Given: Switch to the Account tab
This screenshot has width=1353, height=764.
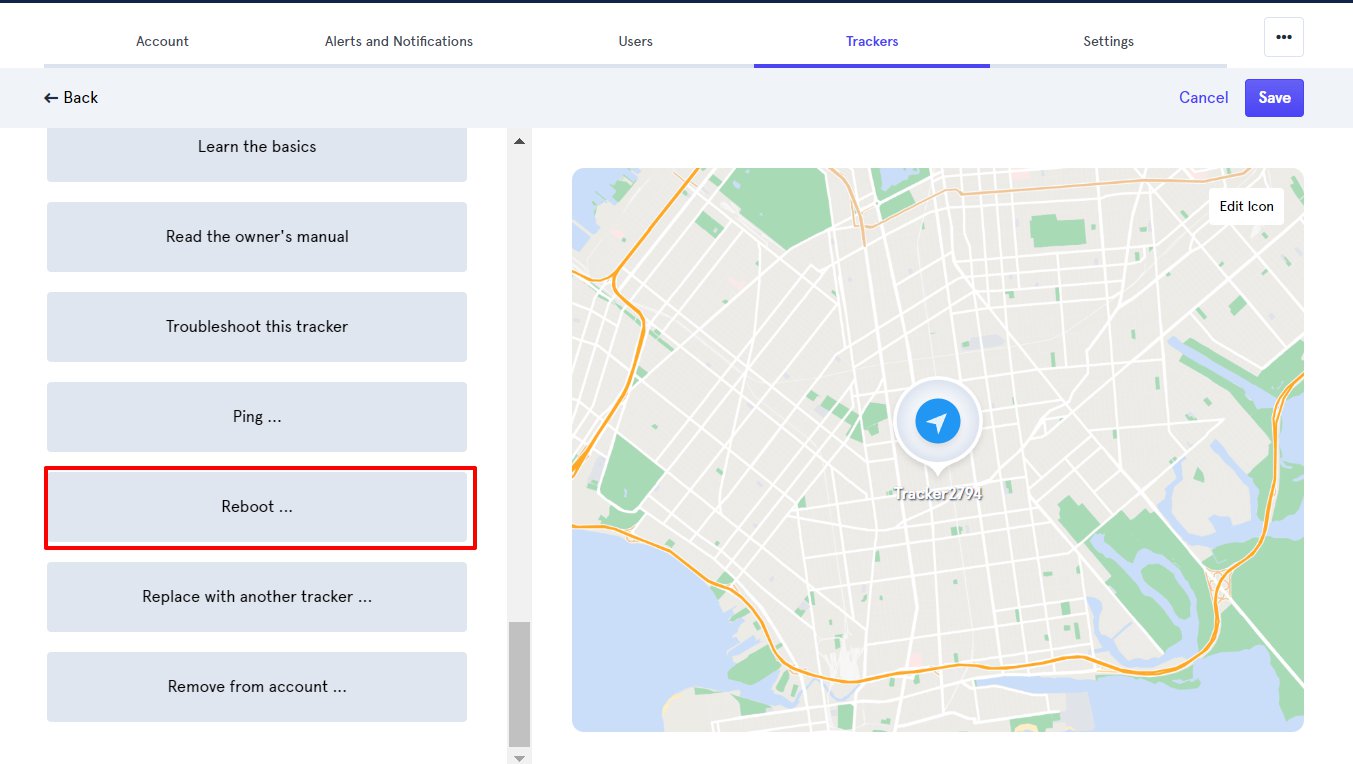Looking at the screenshot, I should (162, 41).
